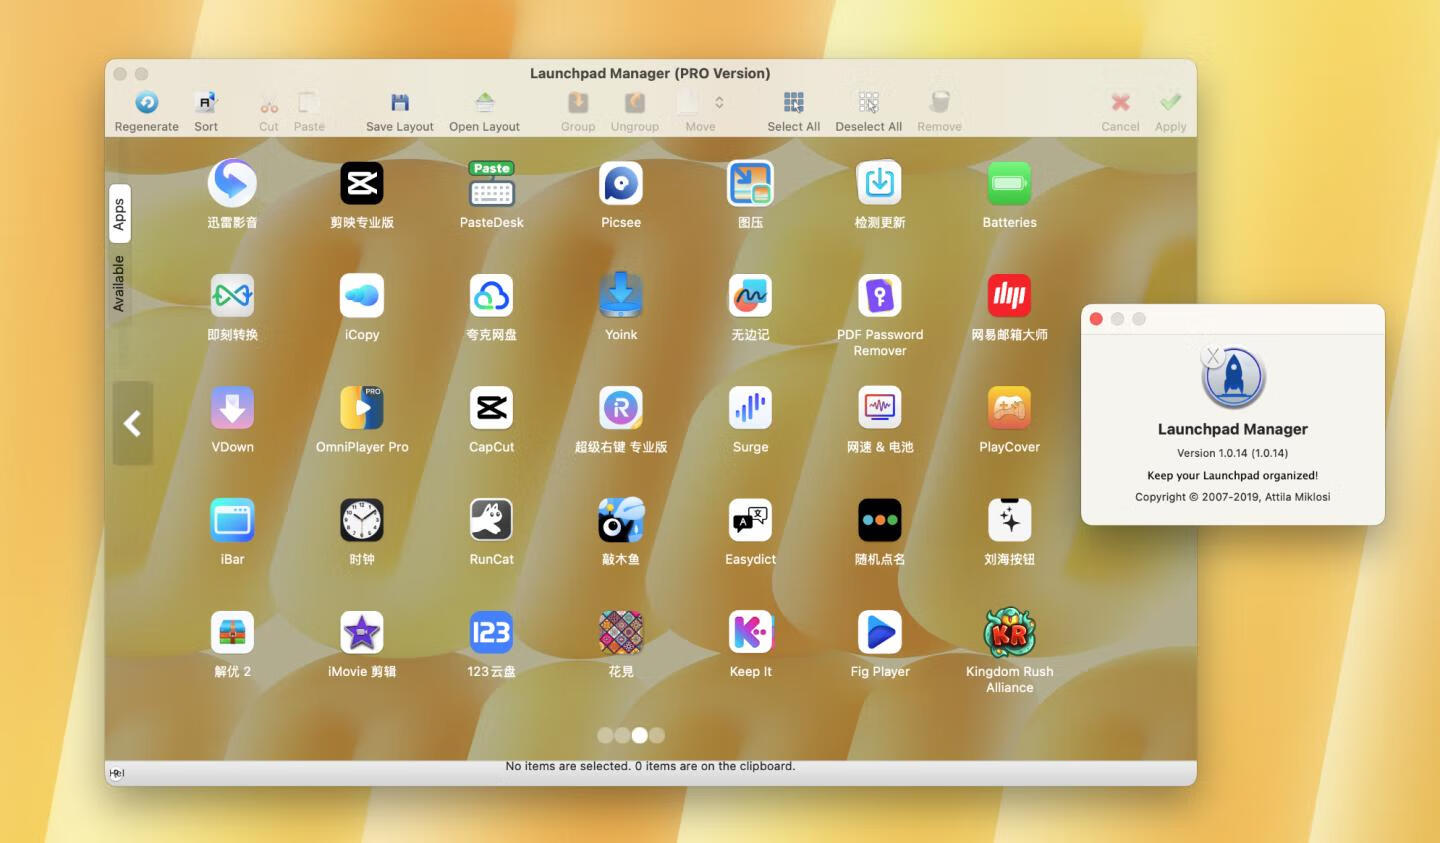This screenshot has width=1440, height=843.
Task: Jump to the first page dot
Action: pyautogui.click(x=605, y=735)
